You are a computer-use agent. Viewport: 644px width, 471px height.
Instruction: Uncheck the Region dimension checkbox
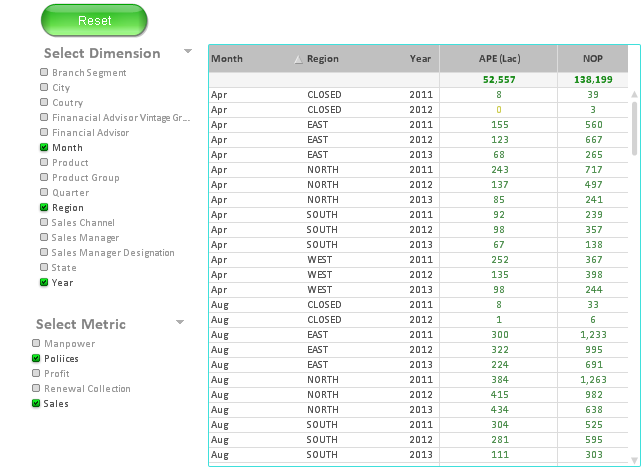click(x=44, y=208)
